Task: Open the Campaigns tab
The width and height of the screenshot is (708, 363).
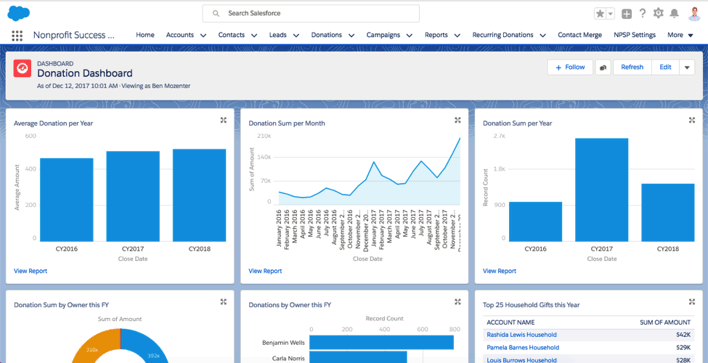Action: (383, 35)
